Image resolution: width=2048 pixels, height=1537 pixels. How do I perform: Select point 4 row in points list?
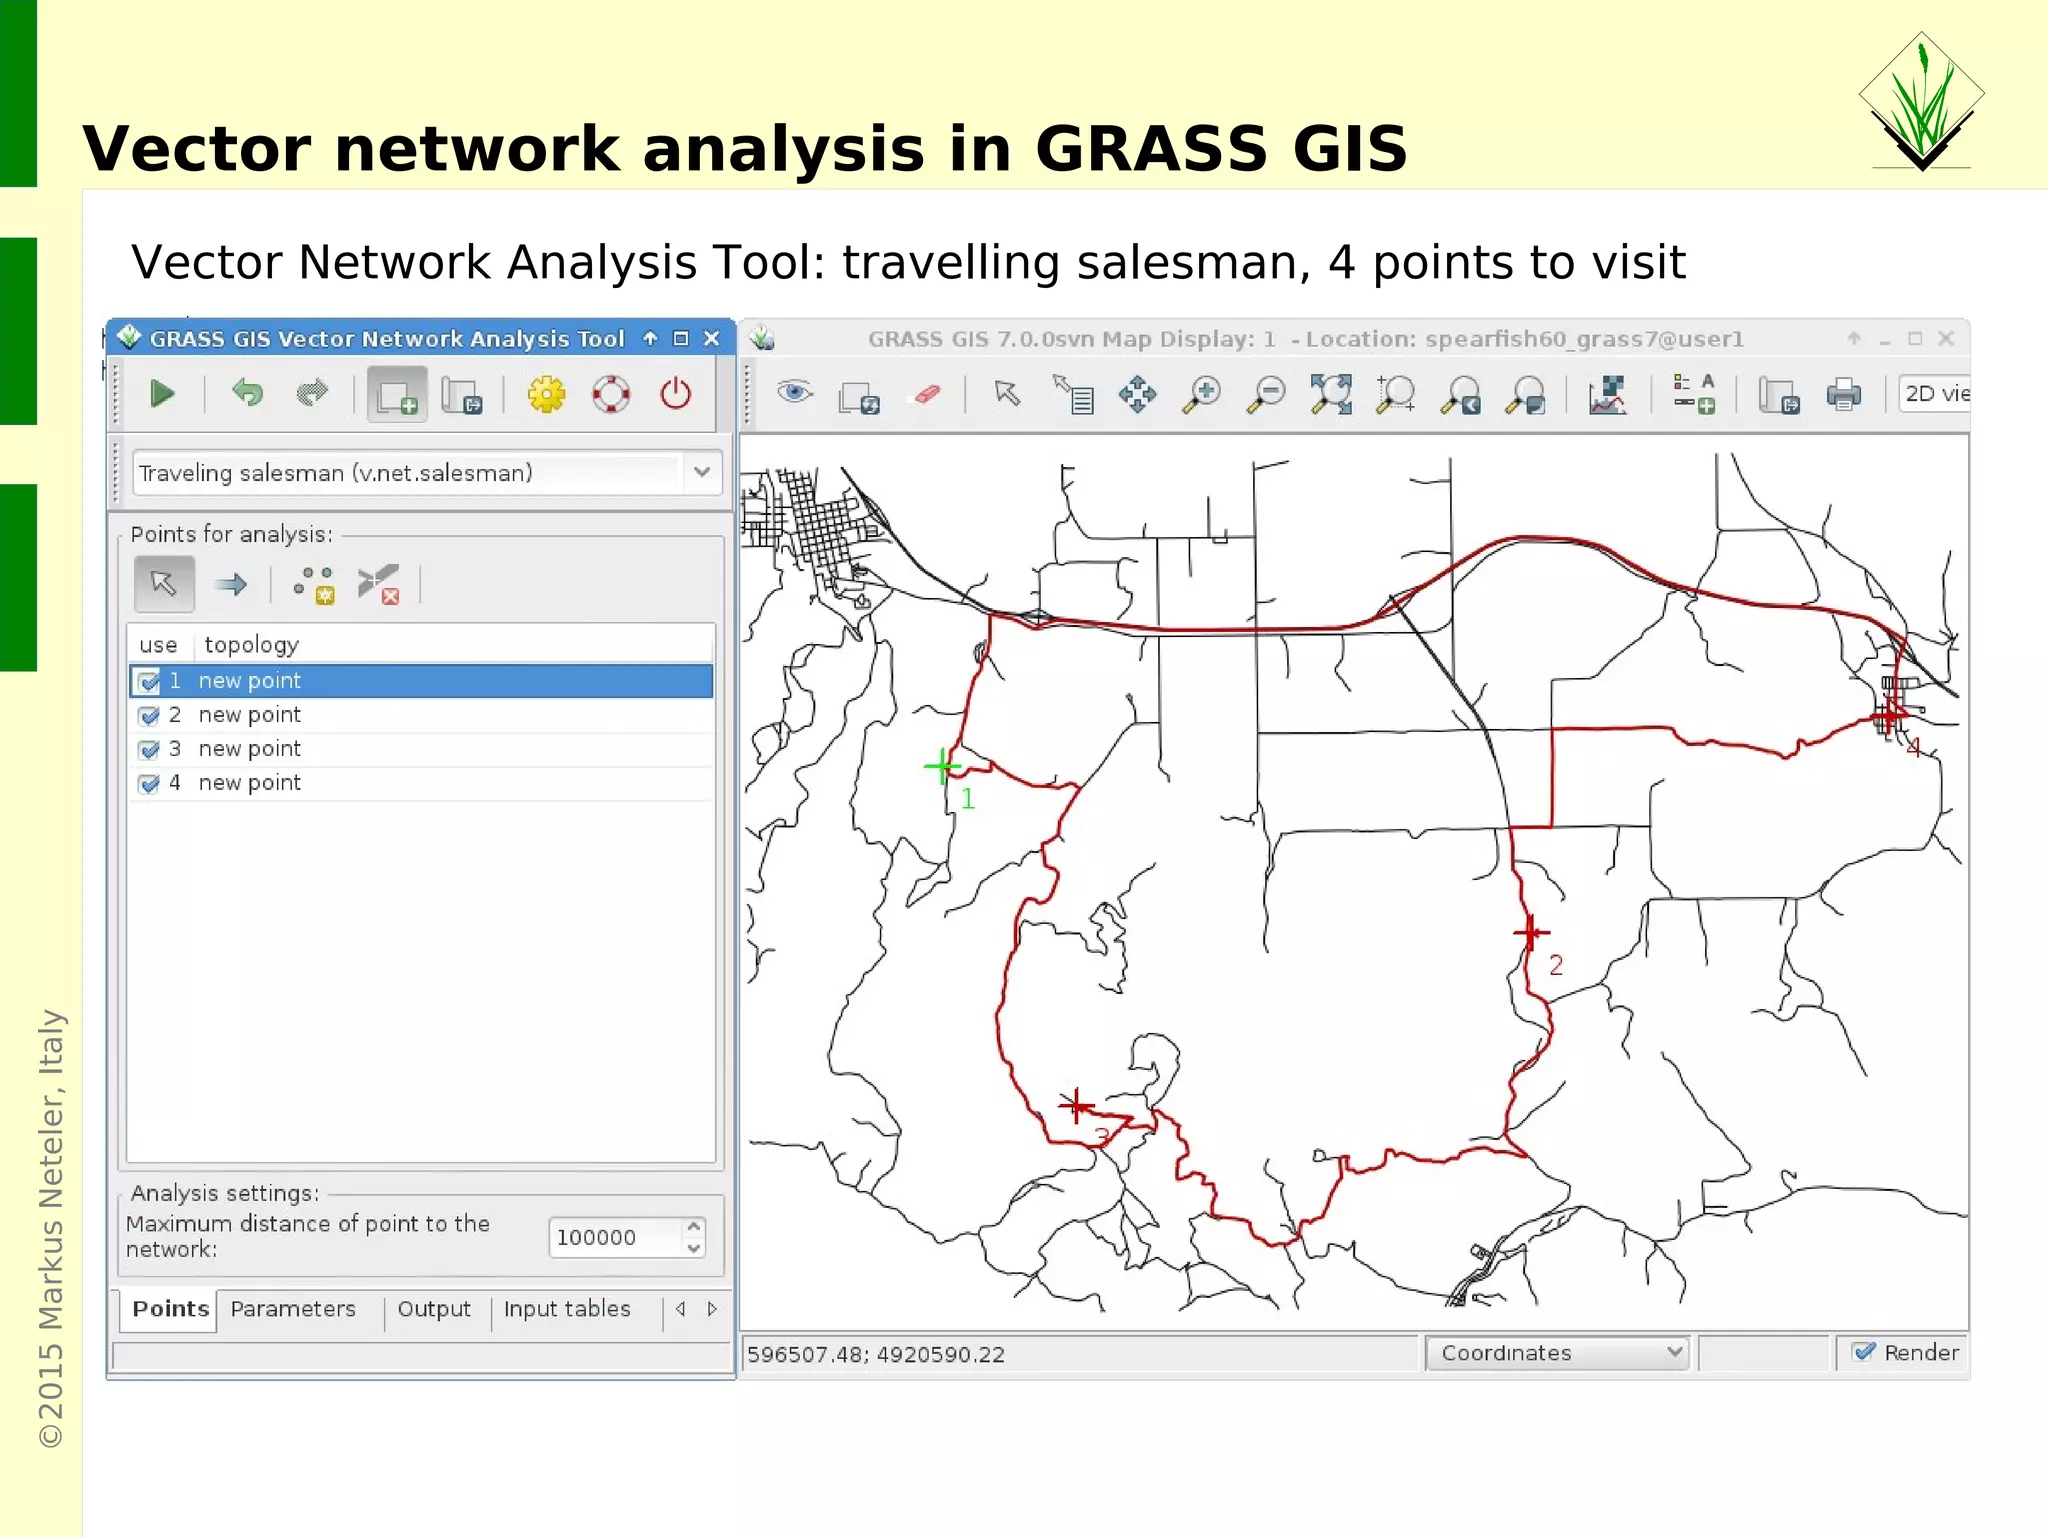point(250,783)
